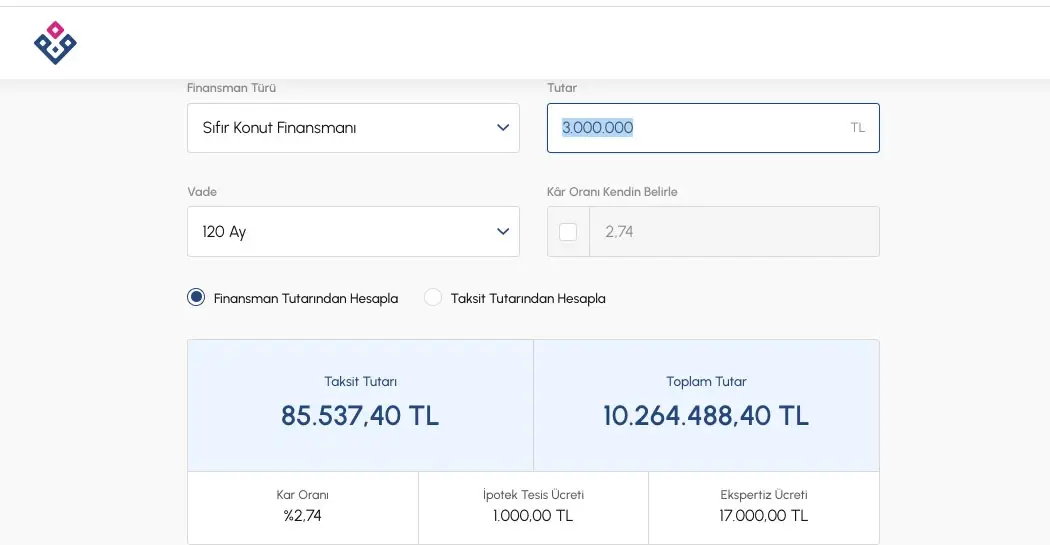Enable the Kâr Oranı Kendin Belirle checkbox
The width and height of the screenshot is (1050, 545).
point(568,232)
